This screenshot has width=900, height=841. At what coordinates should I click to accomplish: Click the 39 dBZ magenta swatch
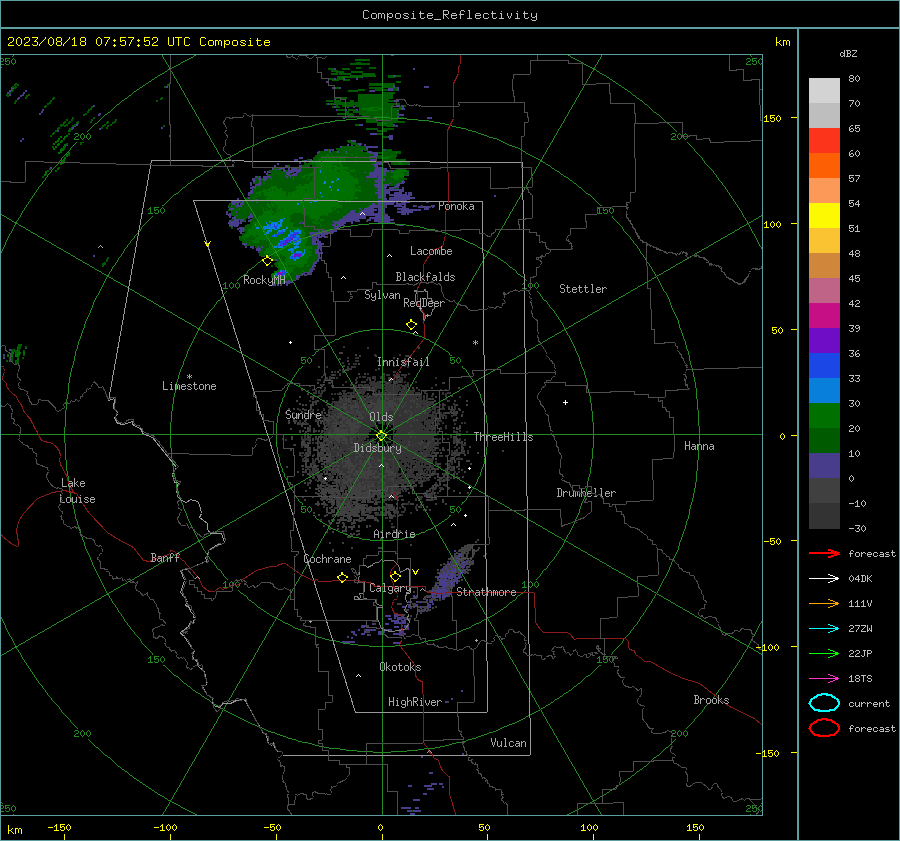824,316
